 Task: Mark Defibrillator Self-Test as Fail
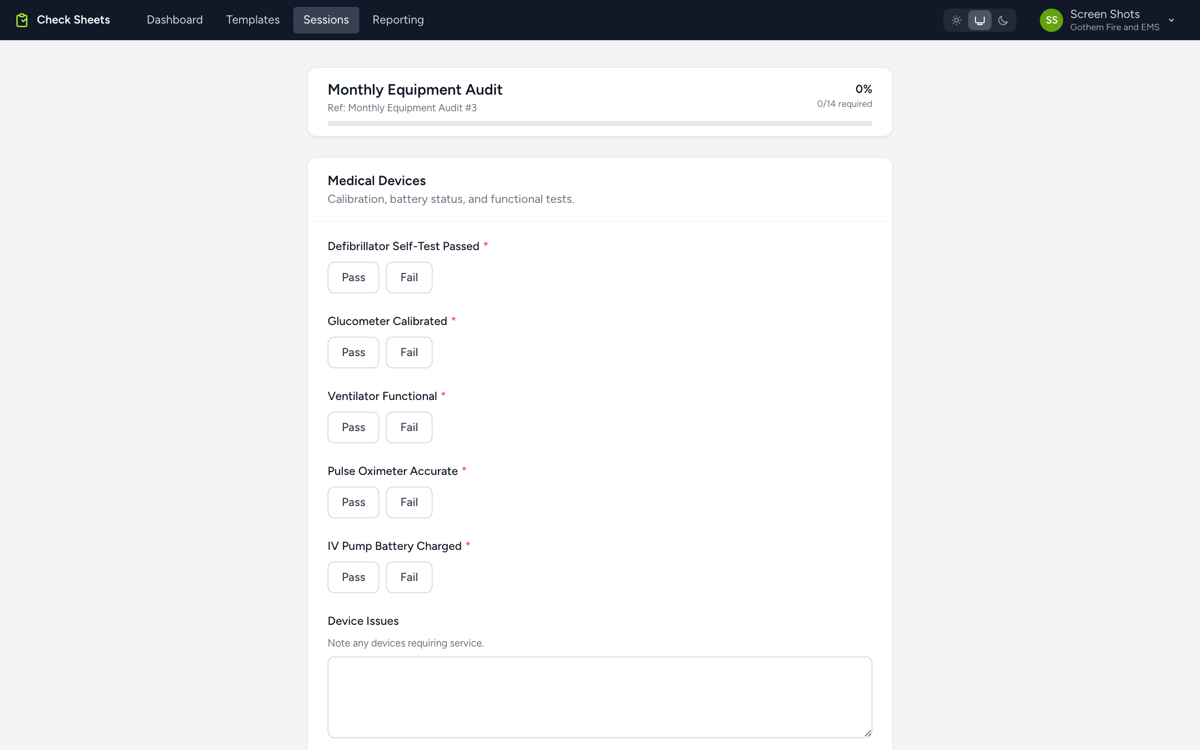pyautogui.click(x=409, y=277)
